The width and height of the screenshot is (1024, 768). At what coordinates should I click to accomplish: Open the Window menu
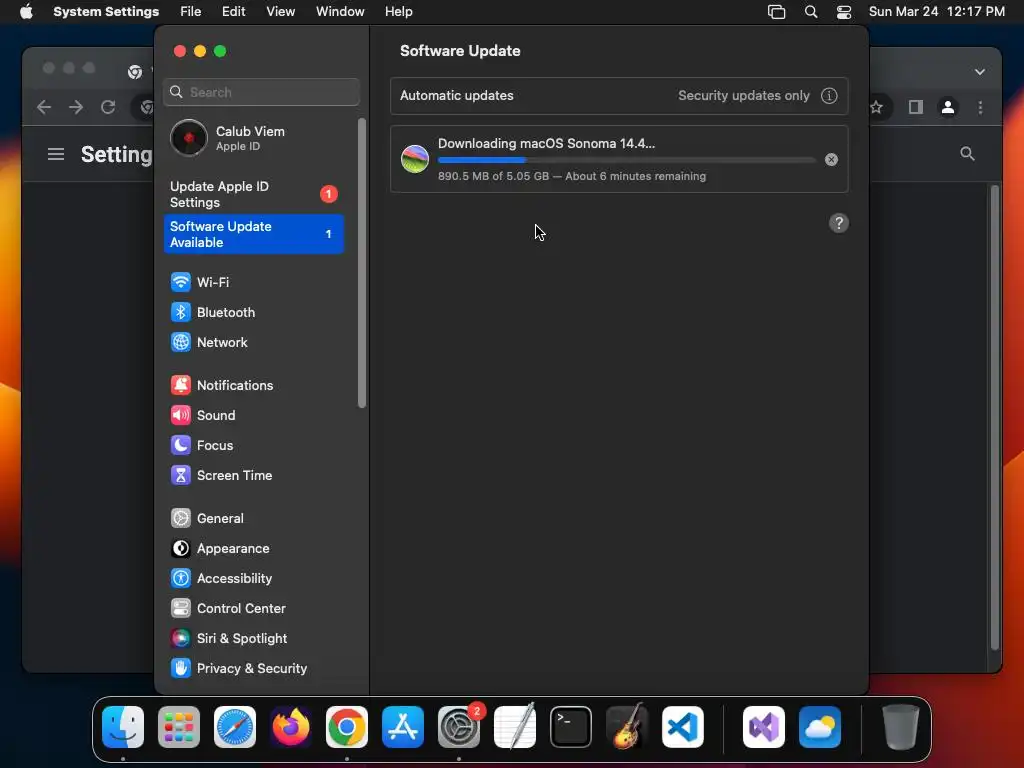point(340,12)
